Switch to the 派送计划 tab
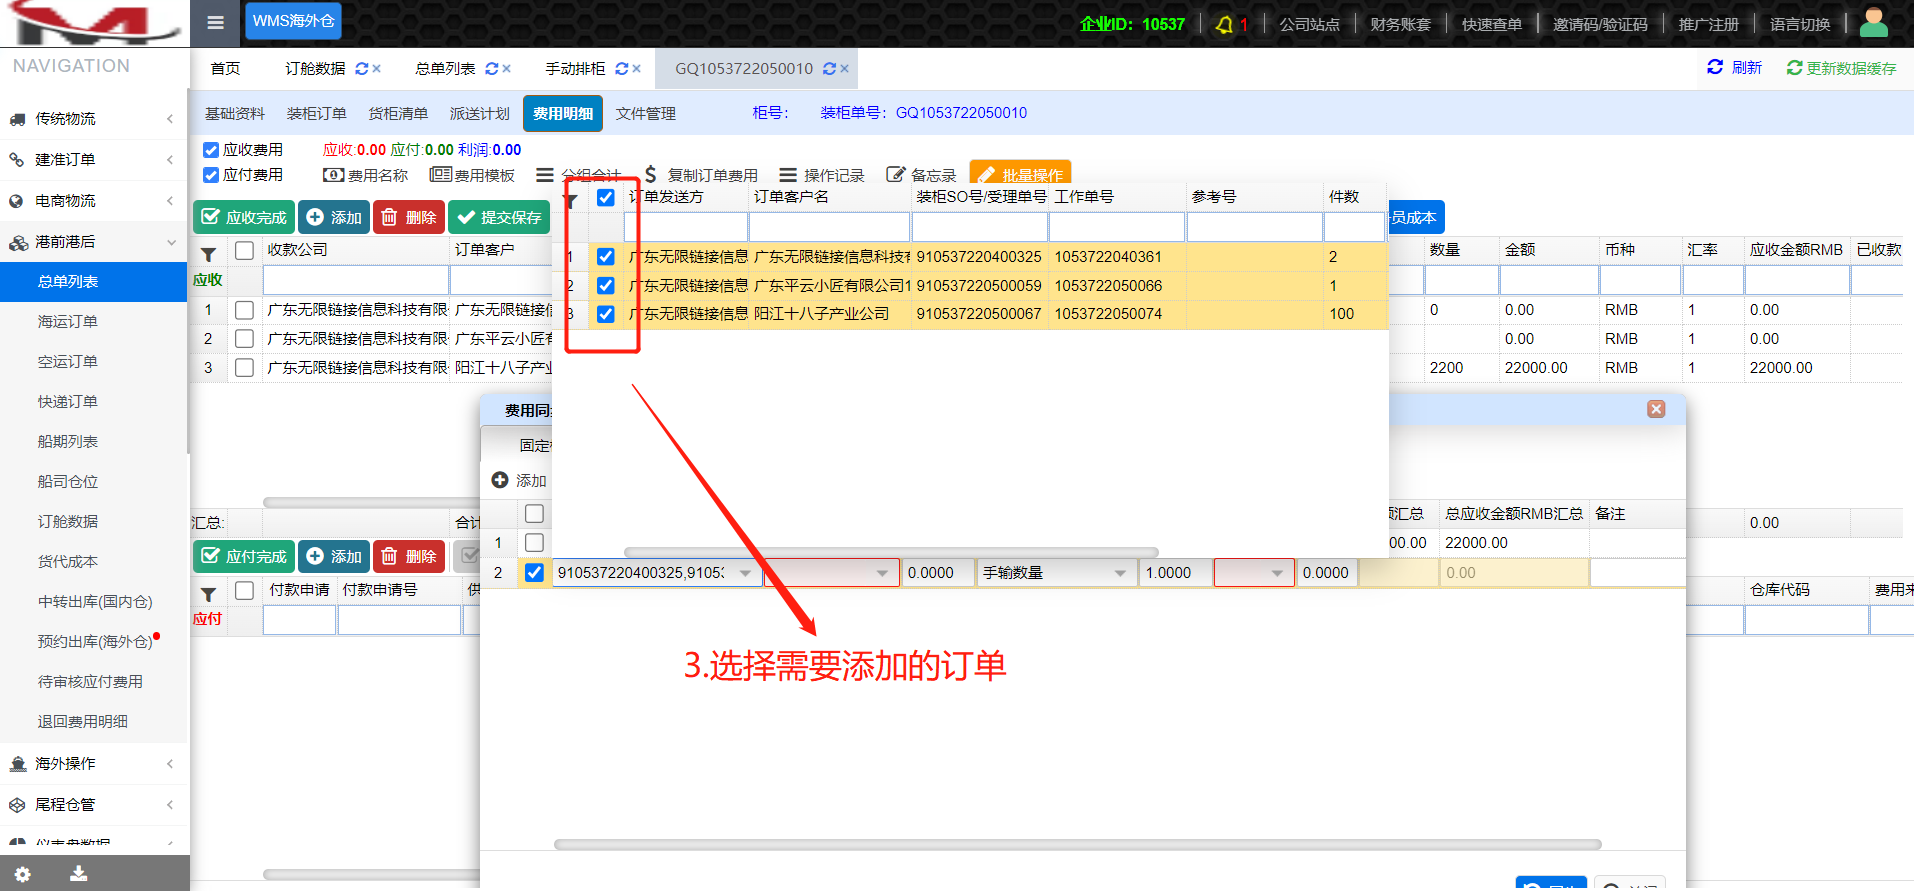The image size is (1914, 891). click(x=480, y=114)
